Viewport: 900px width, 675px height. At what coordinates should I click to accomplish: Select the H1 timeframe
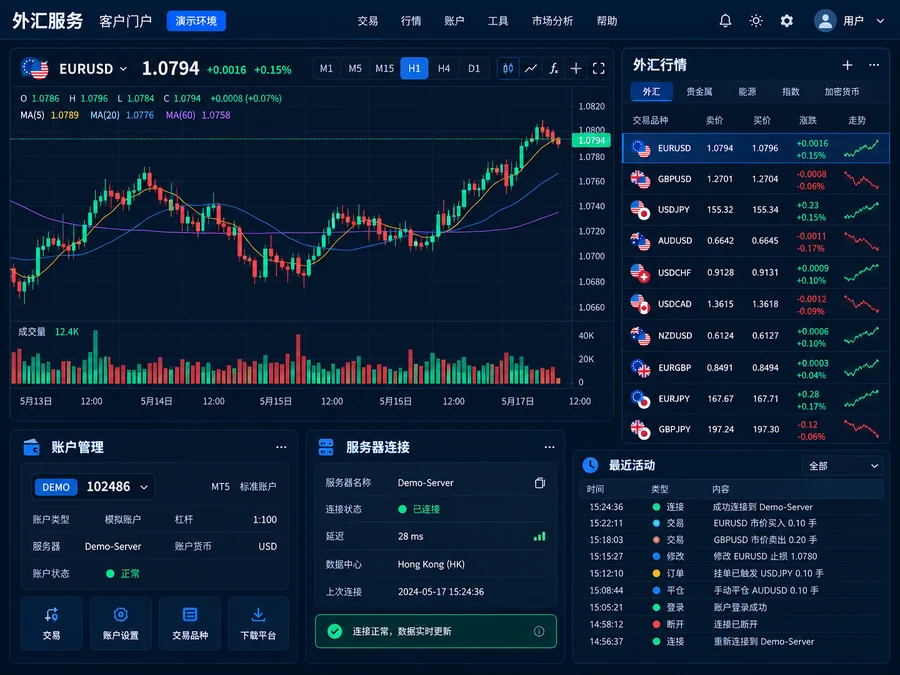[x=414, y=68]
